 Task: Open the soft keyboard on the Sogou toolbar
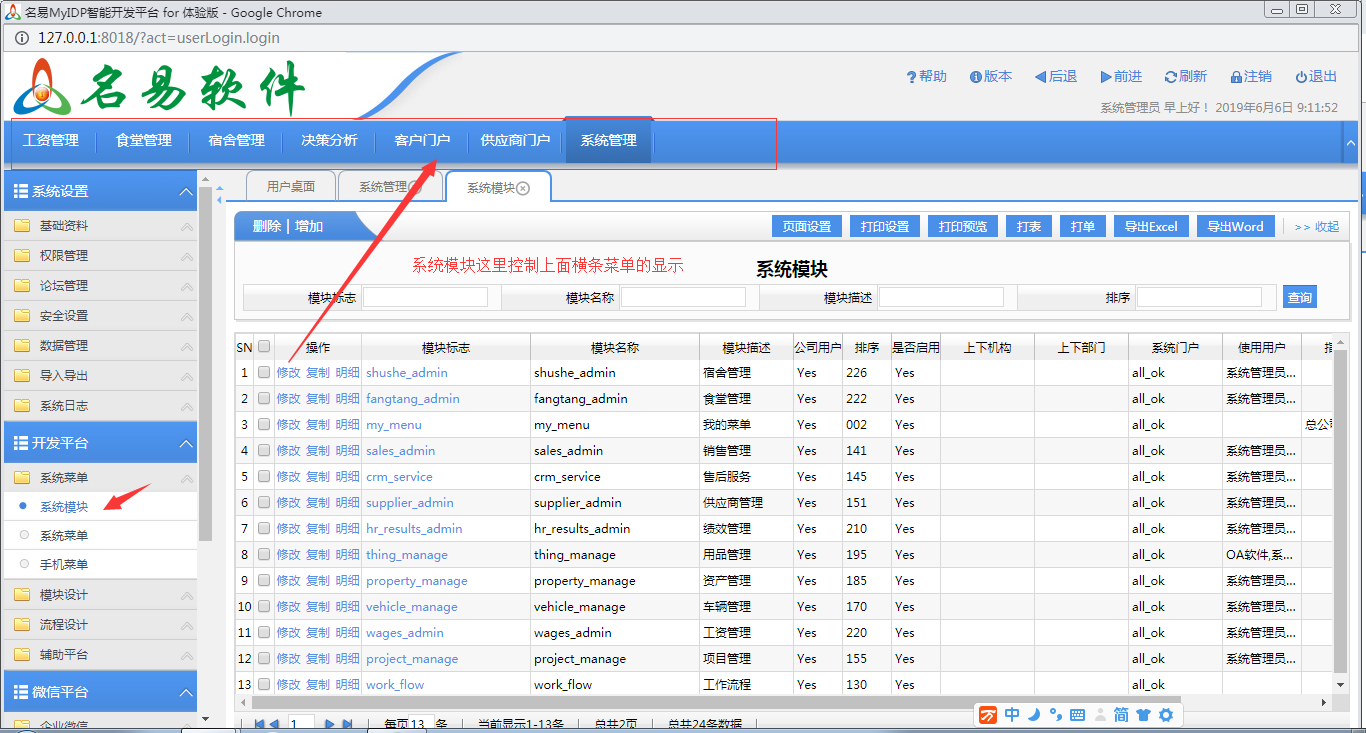coord(1078,715)
